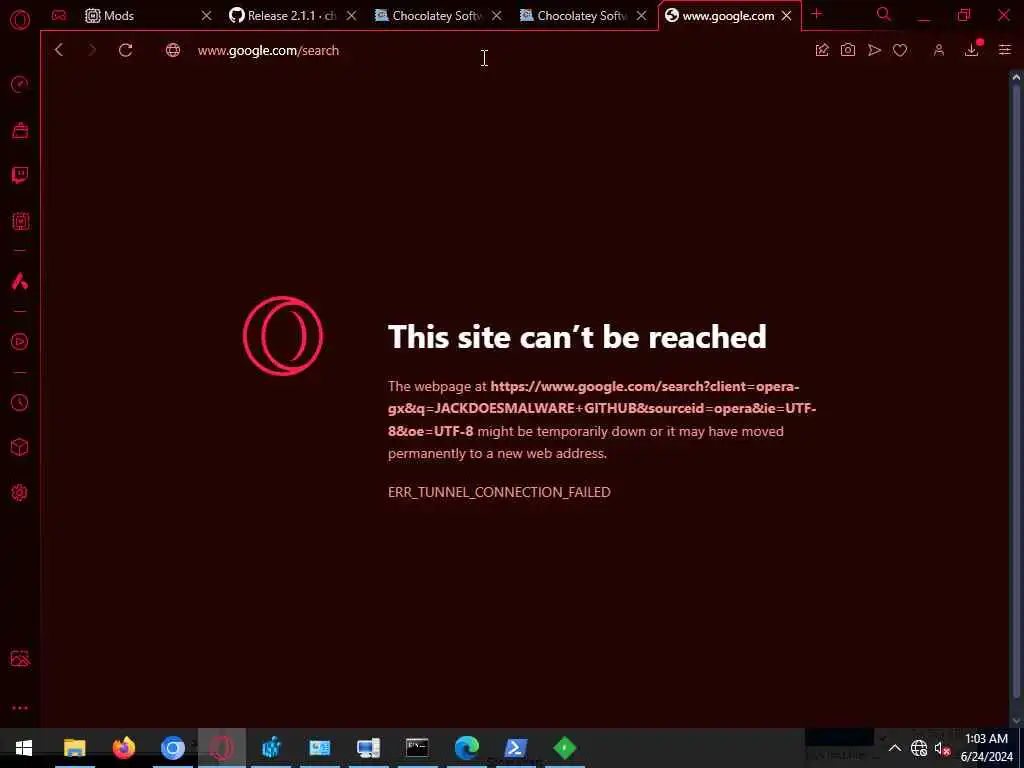Open Easy Setup menu in toolbar

1005,50
